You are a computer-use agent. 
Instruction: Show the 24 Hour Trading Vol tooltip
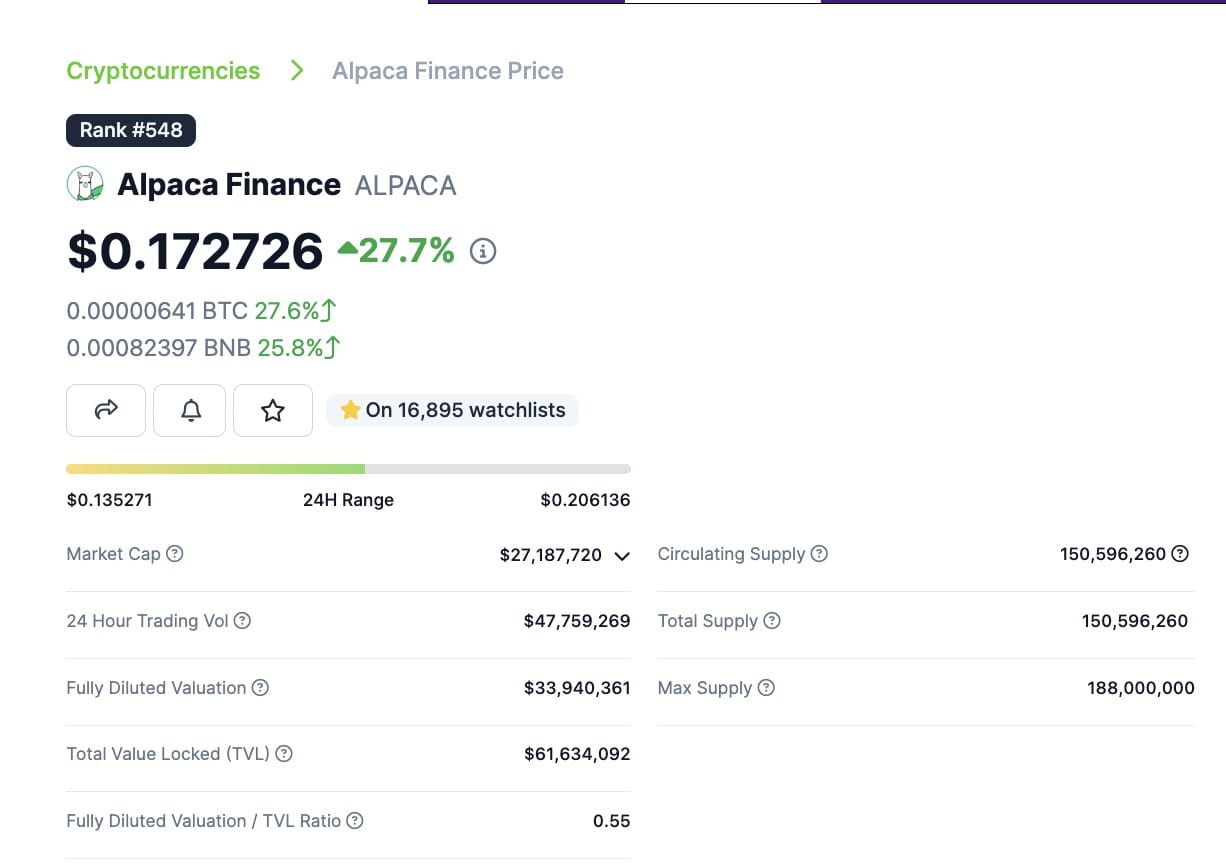pyautogui.click(x=243, y=620)
